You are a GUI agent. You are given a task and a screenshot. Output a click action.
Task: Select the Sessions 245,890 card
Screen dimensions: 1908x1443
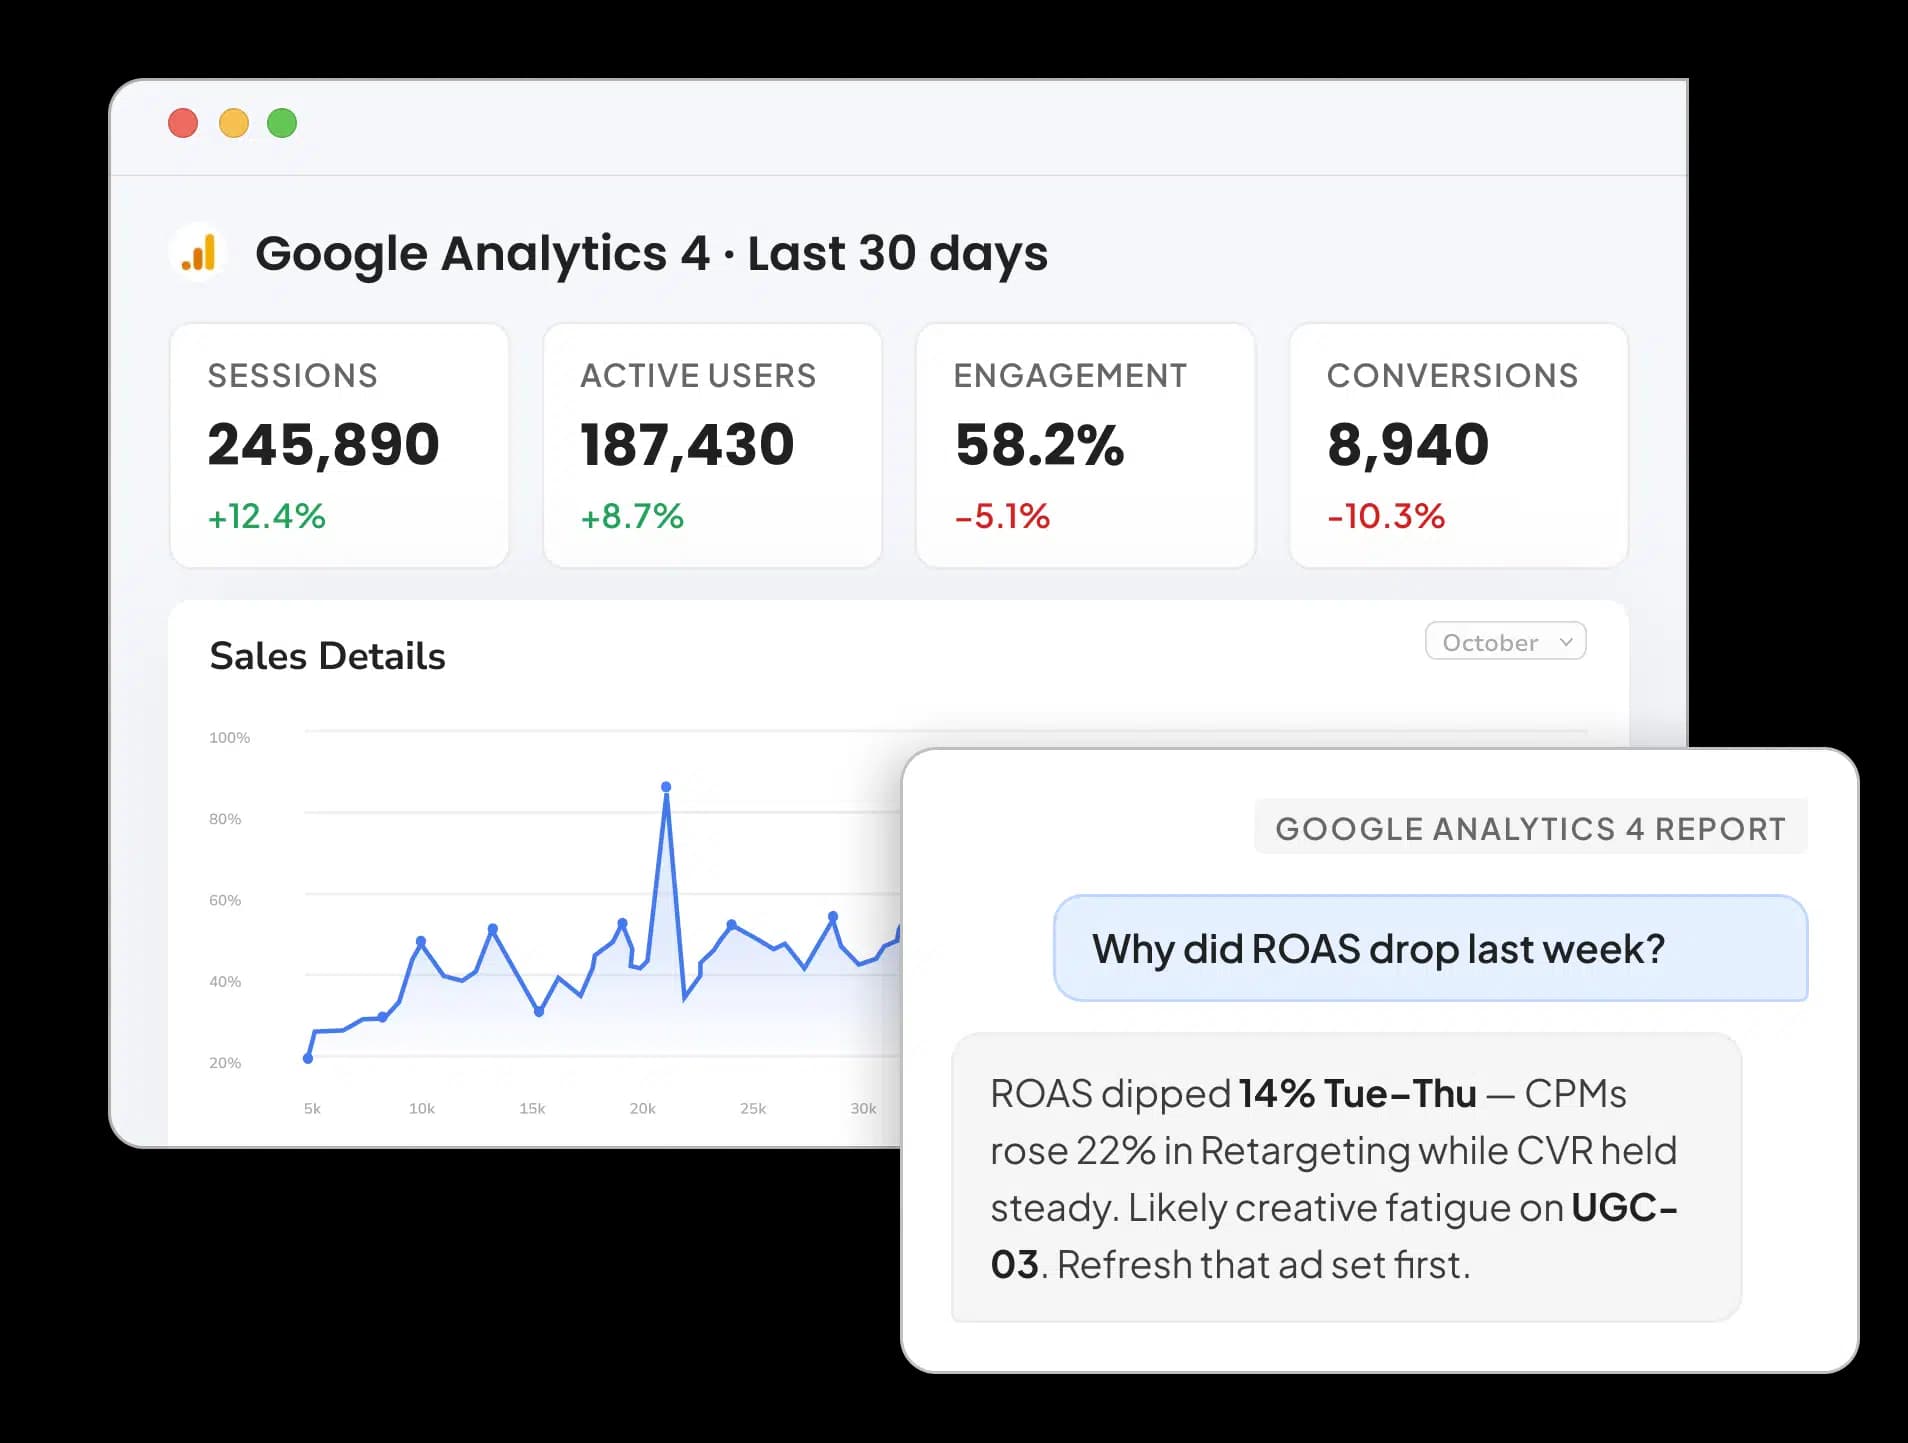point(339,445)
